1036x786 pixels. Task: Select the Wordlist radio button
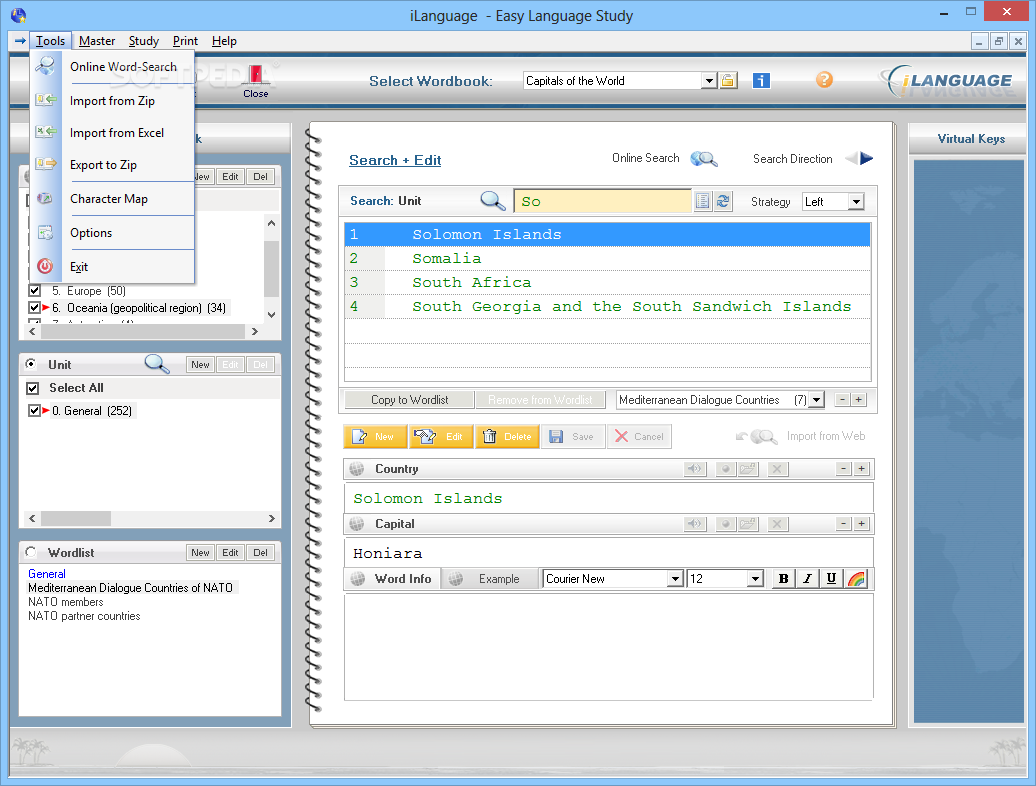coord(30,552)
